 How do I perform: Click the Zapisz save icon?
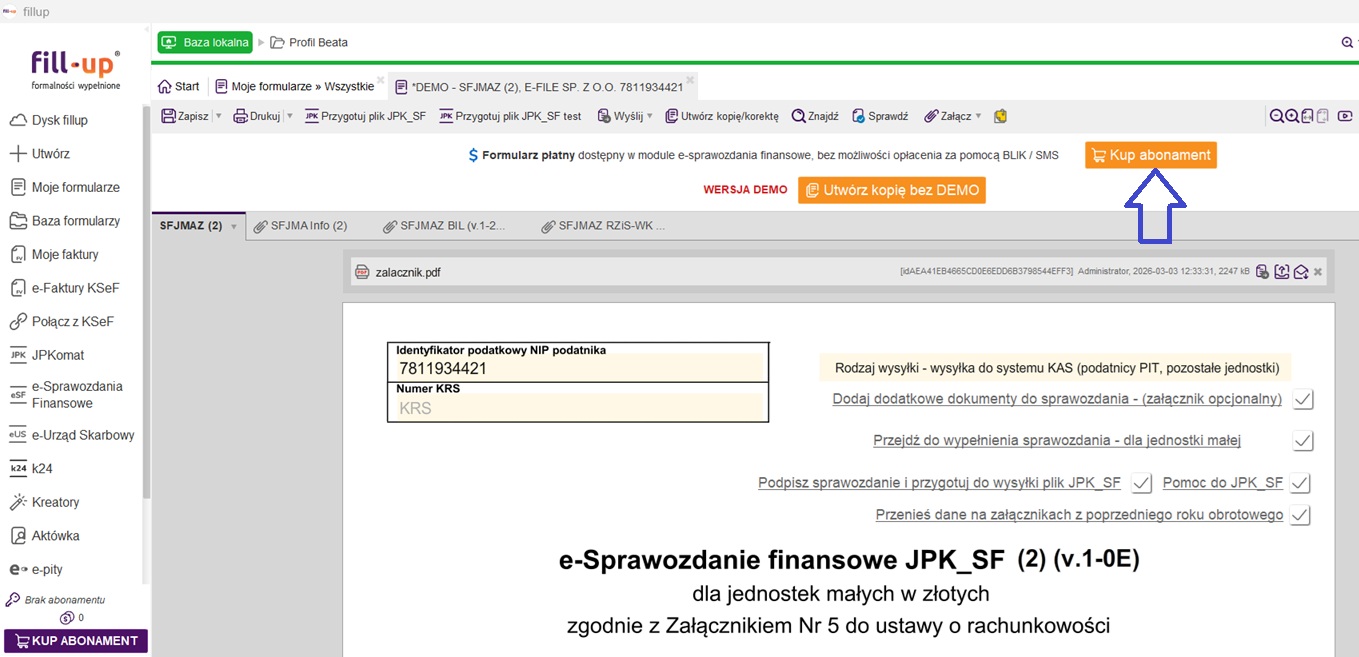[x=169, y=116]
